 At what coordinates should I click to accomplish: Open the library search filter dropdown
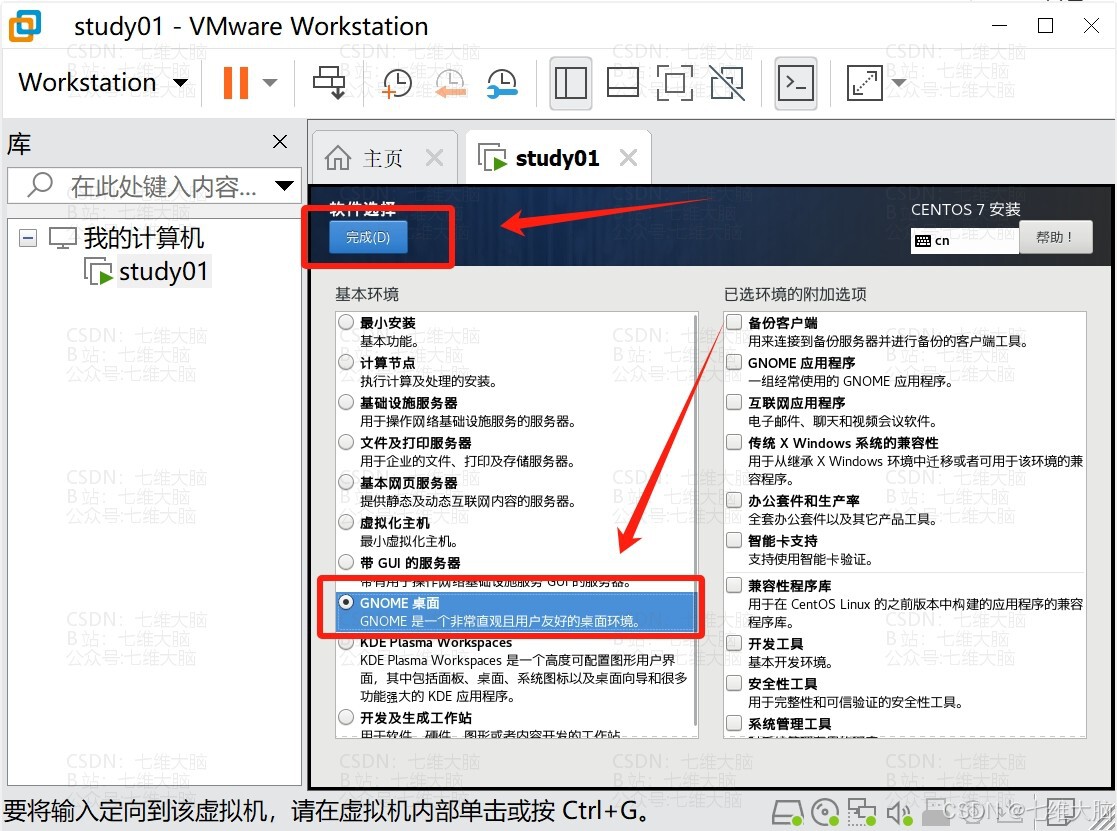284,186
